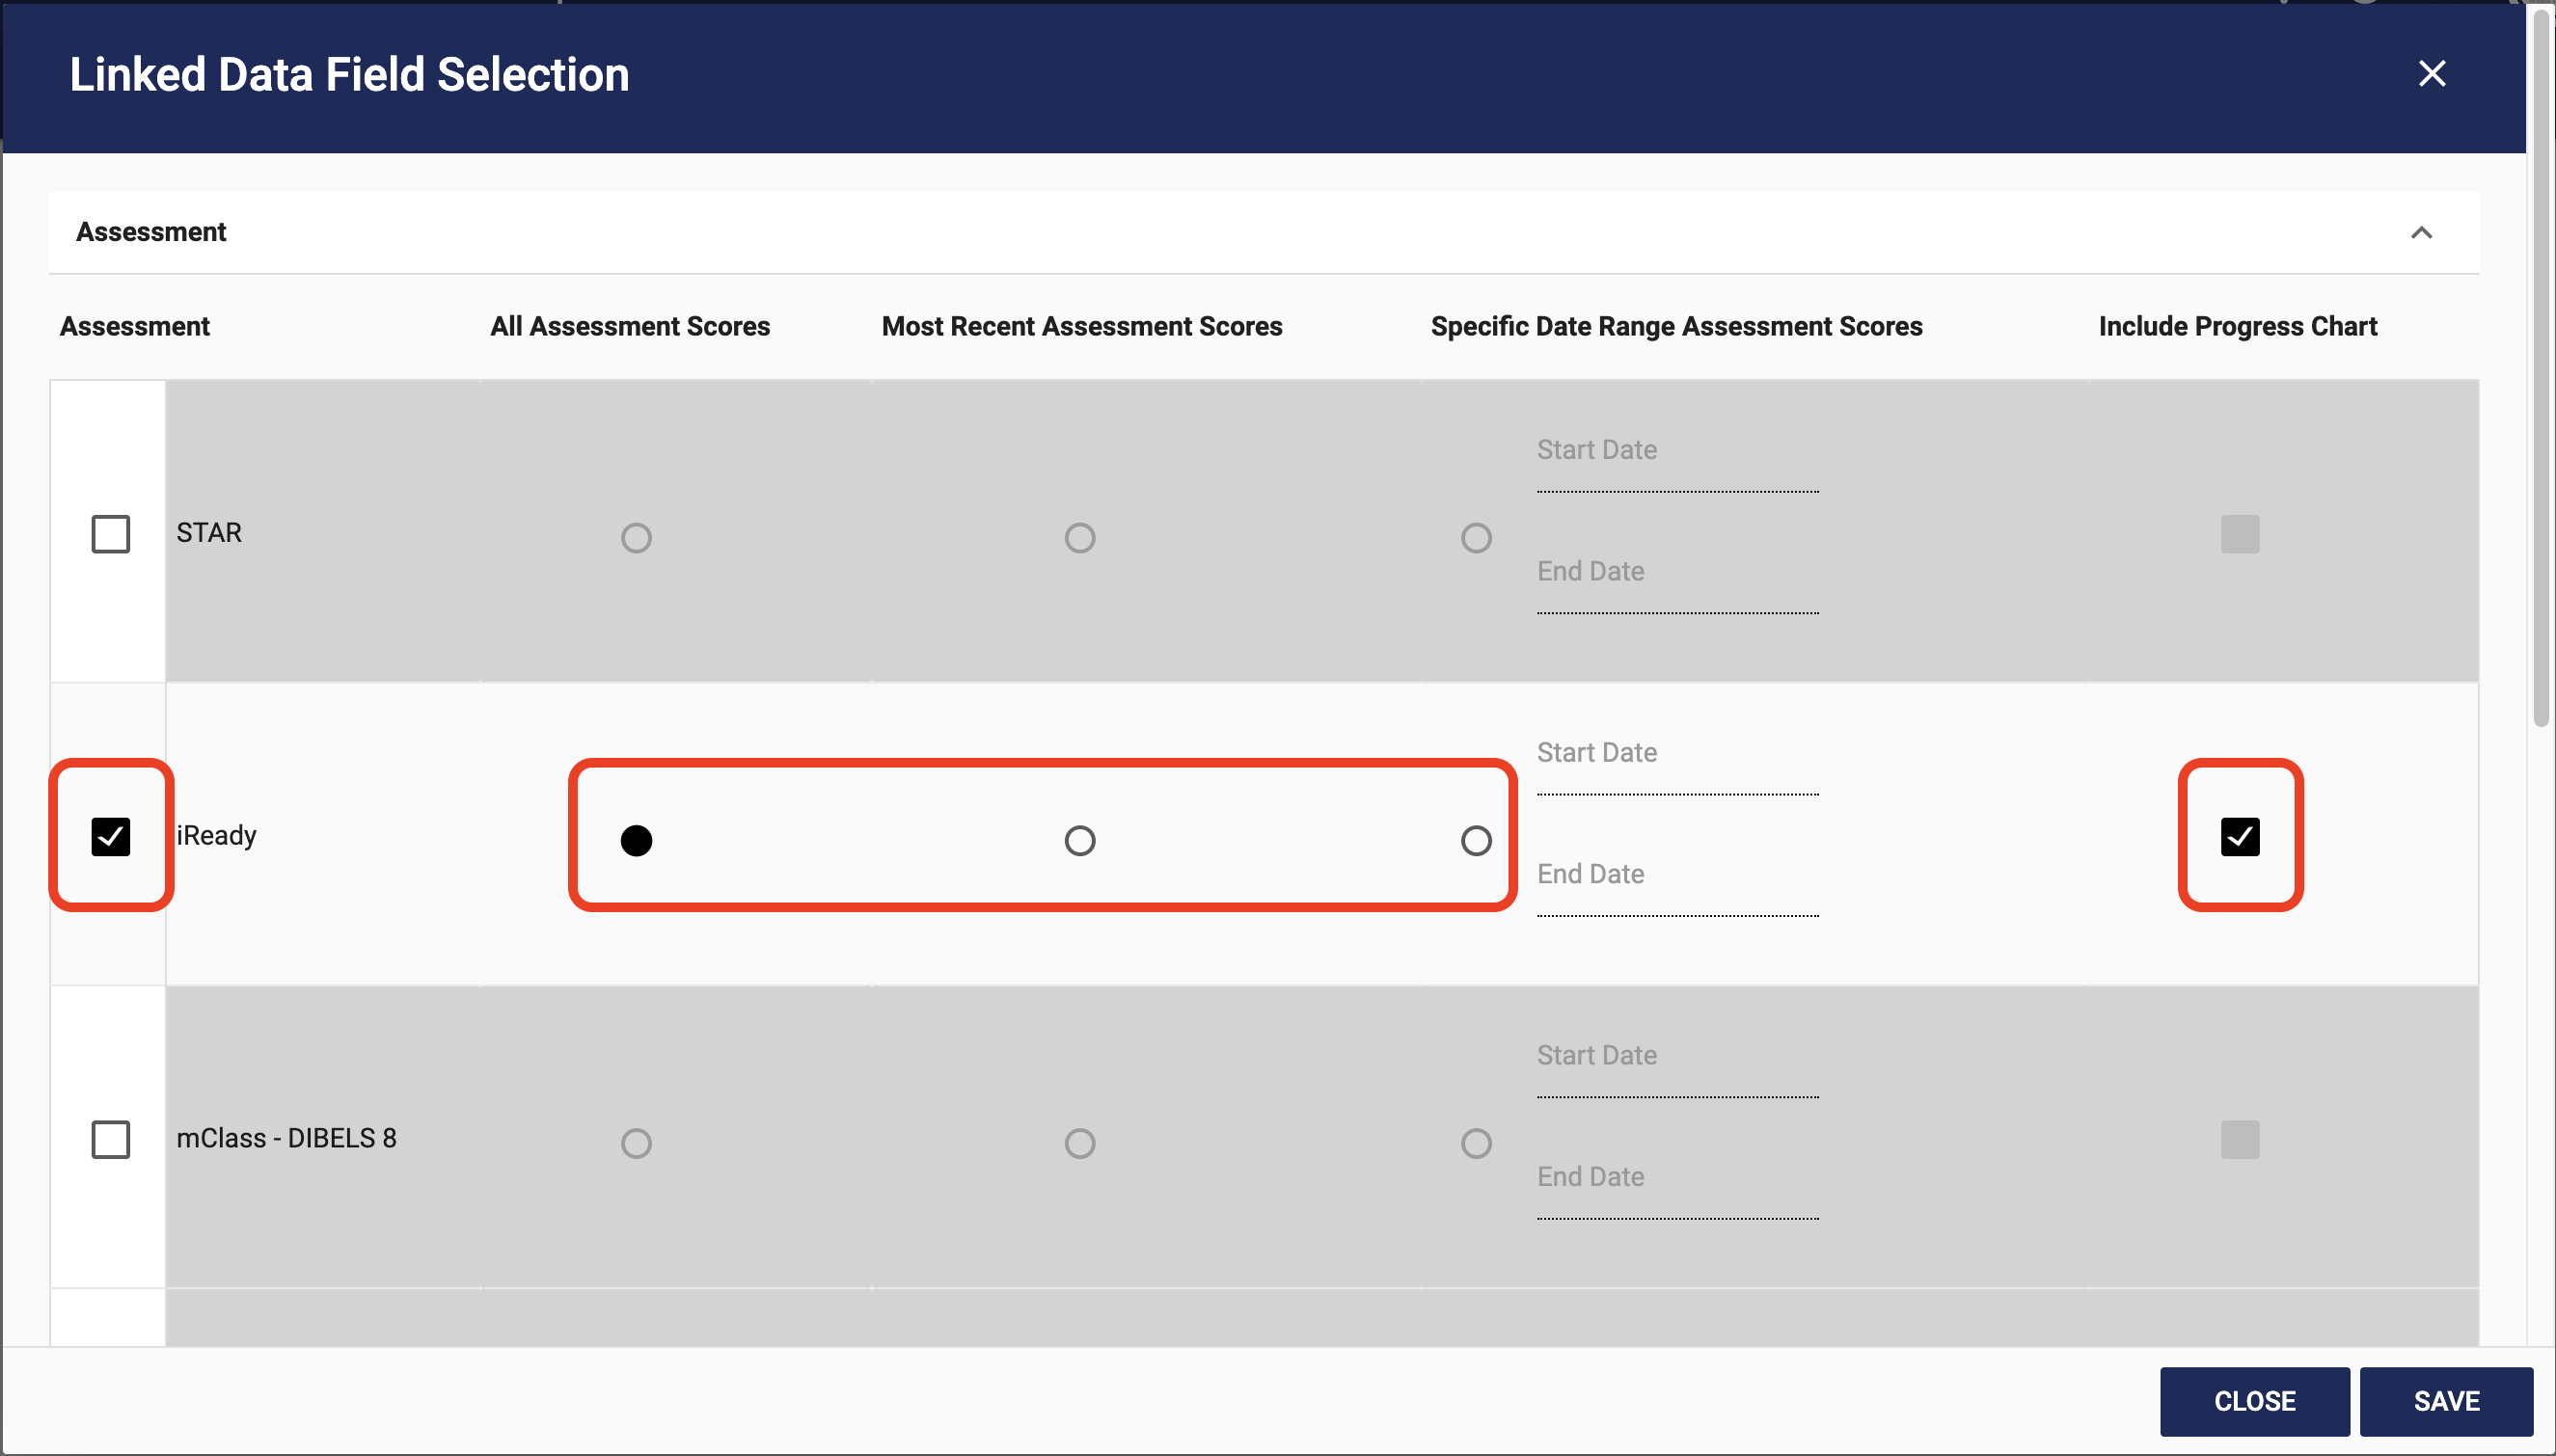This screenshot has width=2556, height=1456.
Task: Click the STAR Start Date field
Action: click(x=1676, y=471)
